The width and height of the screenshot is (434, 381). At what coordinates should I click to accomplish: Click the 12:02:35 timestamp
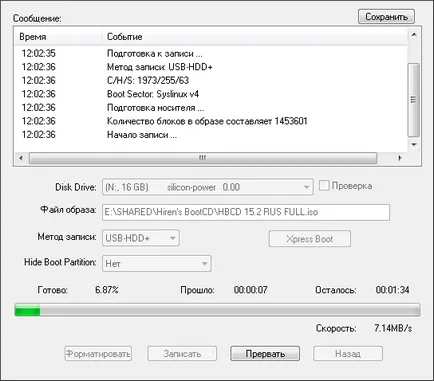[x=39, y=53]
